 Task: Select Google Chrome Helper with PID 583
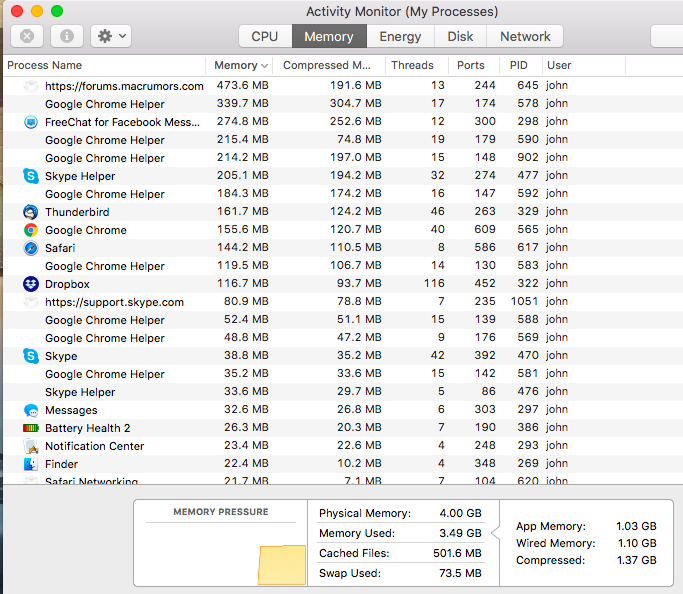[x=343, y=266]
